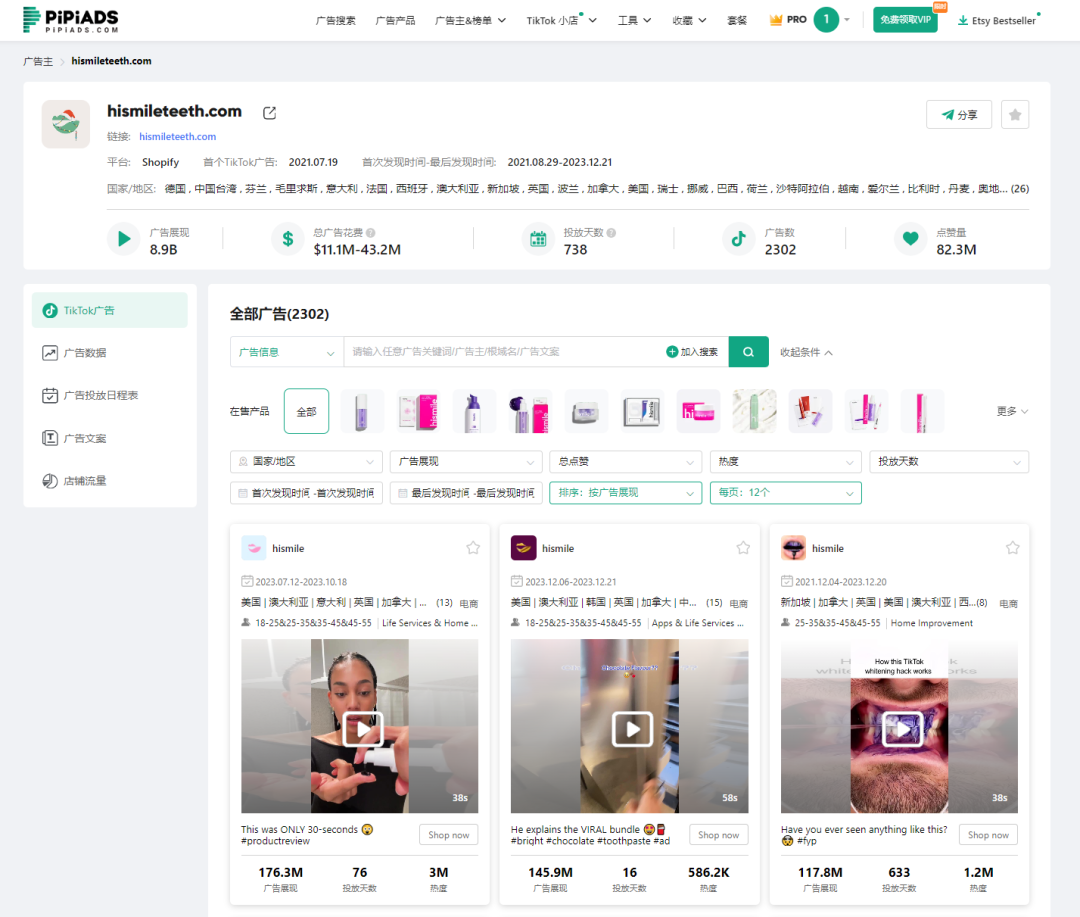Open the 最后发现时间 date range picker
Viewport: 1080px width, 917px height.
tap(466, 493)
